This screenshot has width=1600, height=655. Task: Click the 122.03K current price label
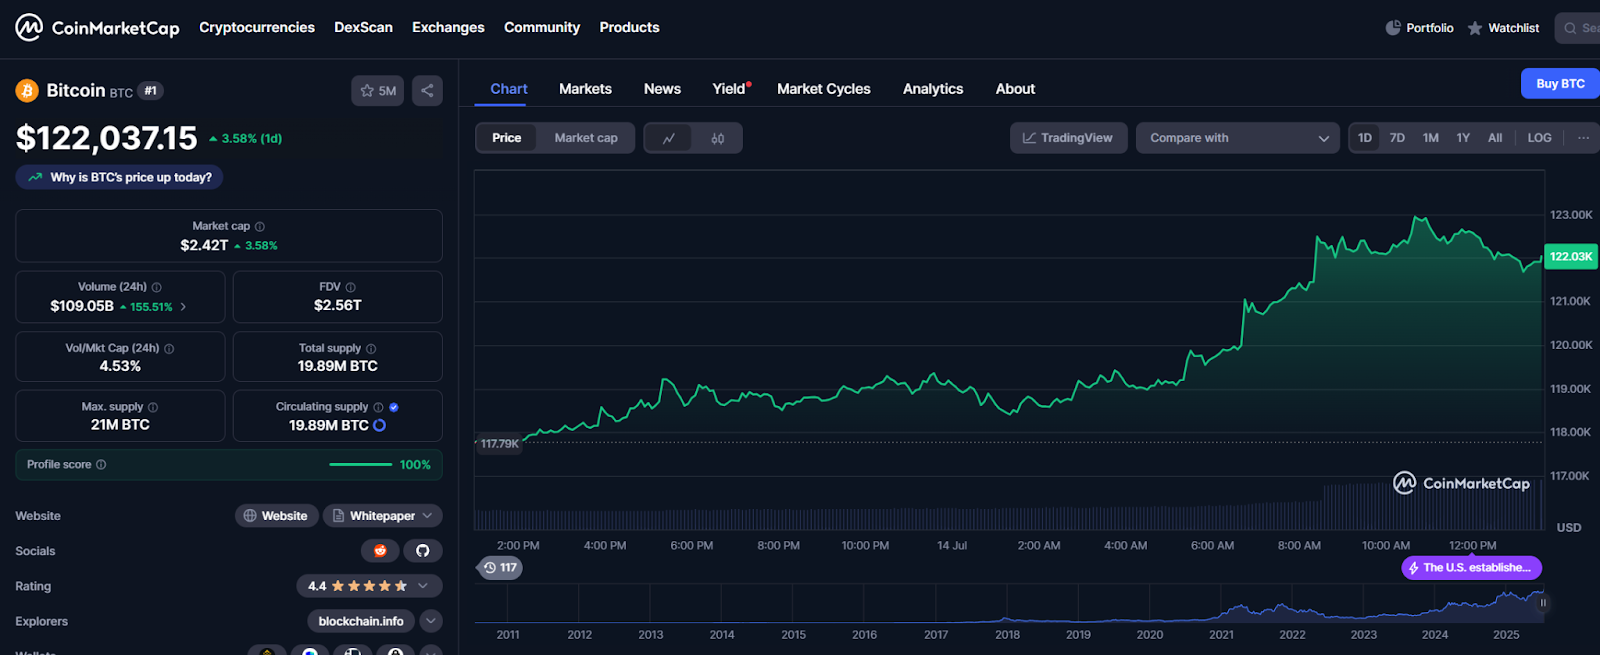point(1571,257)
